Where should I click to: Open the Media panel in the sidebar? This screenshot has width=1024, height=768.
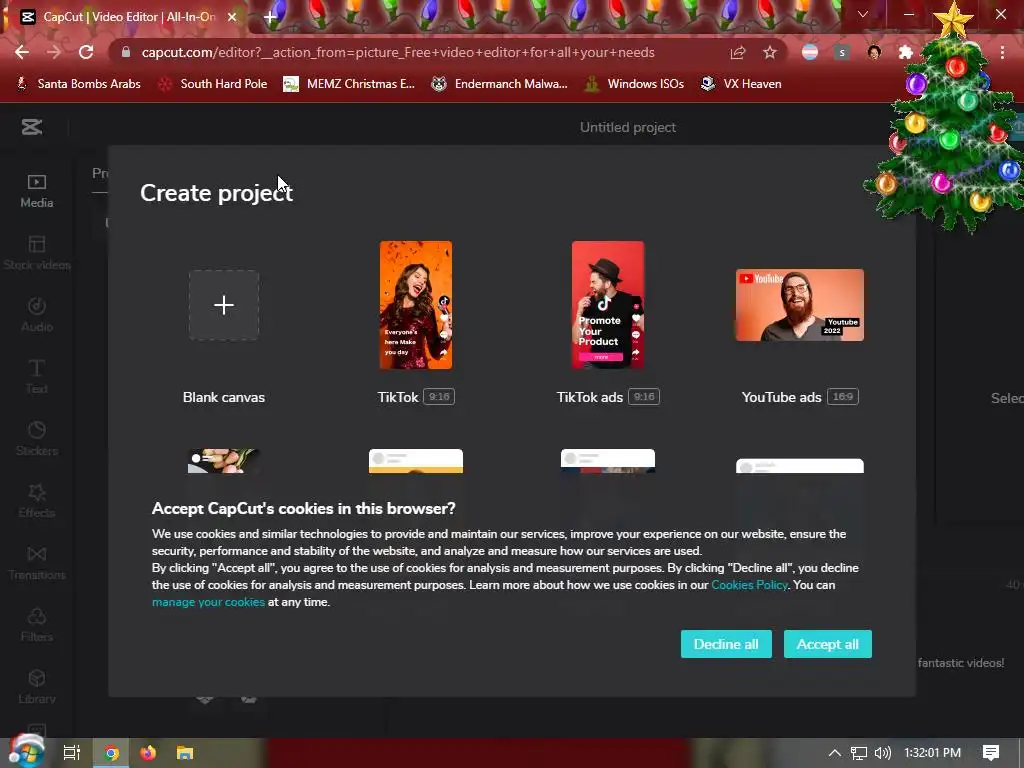point(37,191)
